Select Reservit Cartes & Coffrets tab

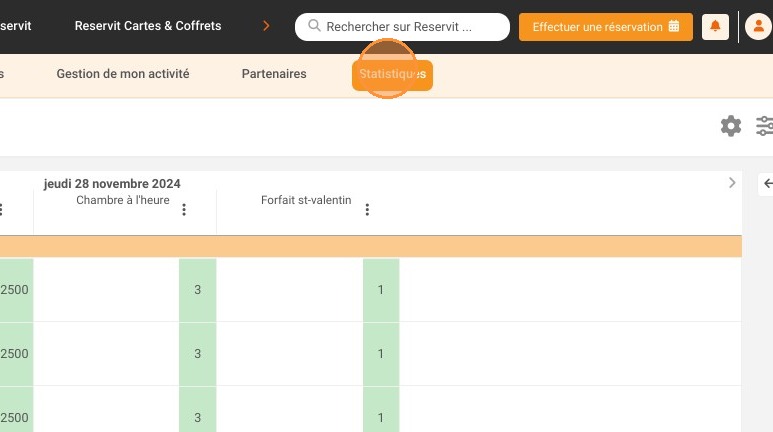[148, 26]
